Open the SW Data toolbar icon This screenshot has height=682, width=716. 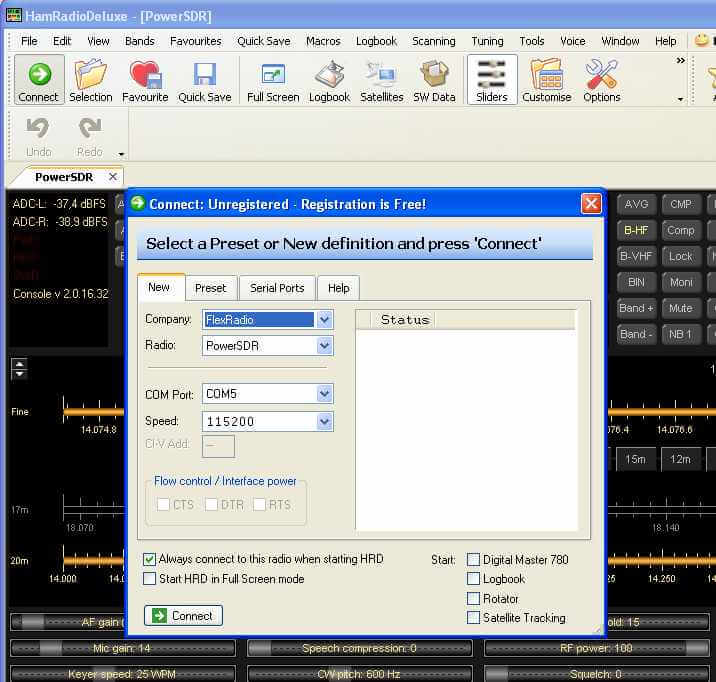click(434, 80)
